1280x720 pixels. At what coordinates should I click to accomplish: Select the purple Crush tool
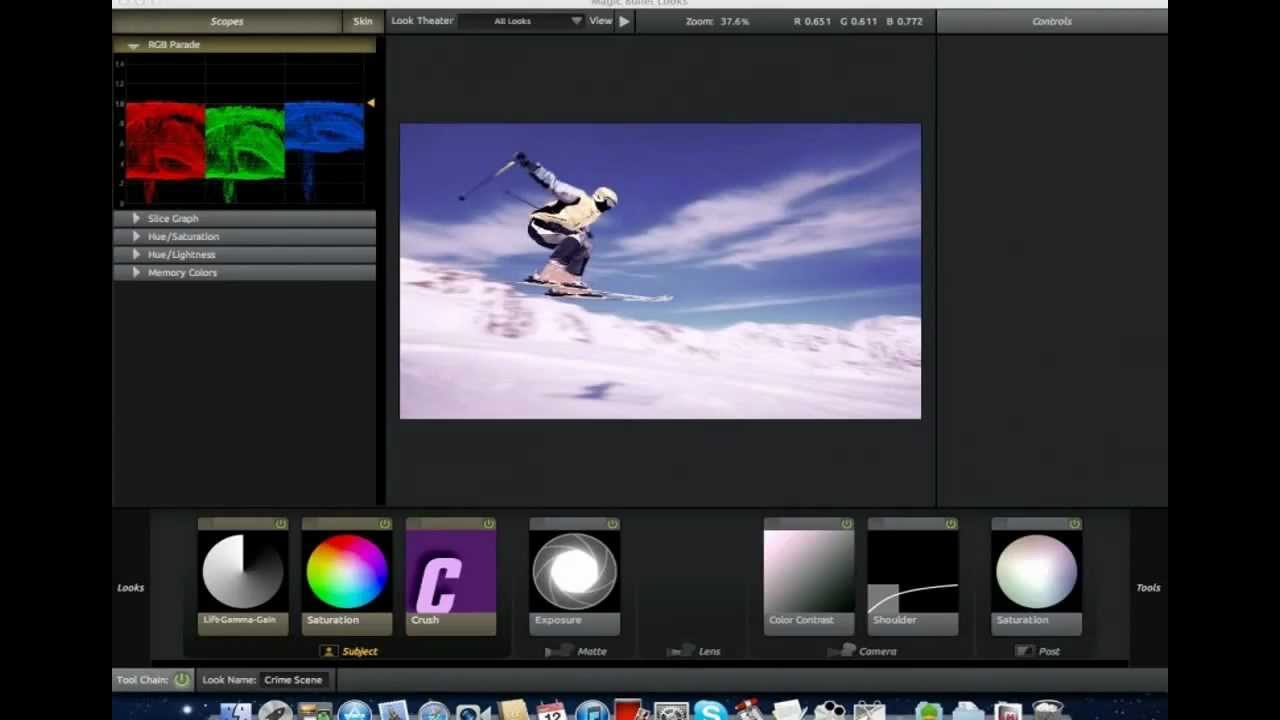tap(451, 577)
